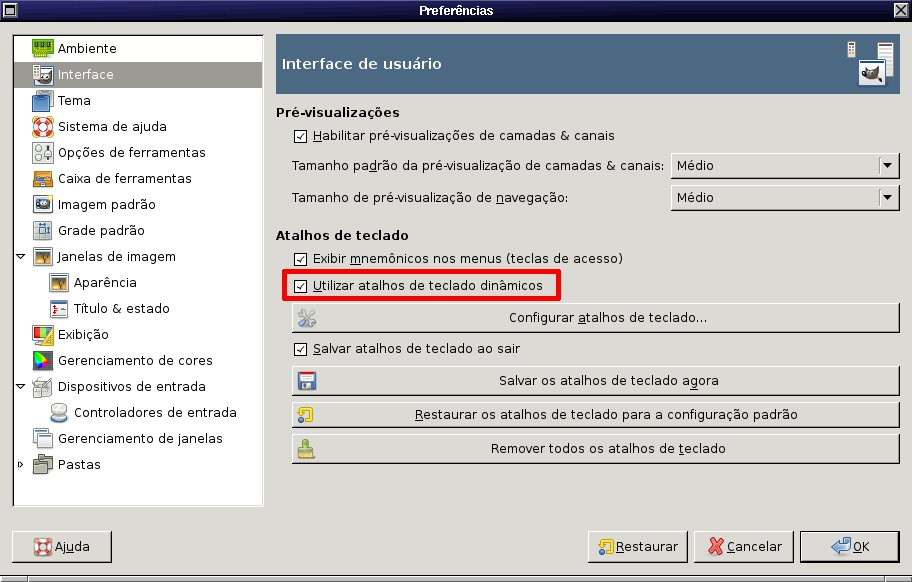The width and height of the screenshot is (912, 582).
Task: Open Gerenciamento de cores preferences
Action: click(138, 360)
